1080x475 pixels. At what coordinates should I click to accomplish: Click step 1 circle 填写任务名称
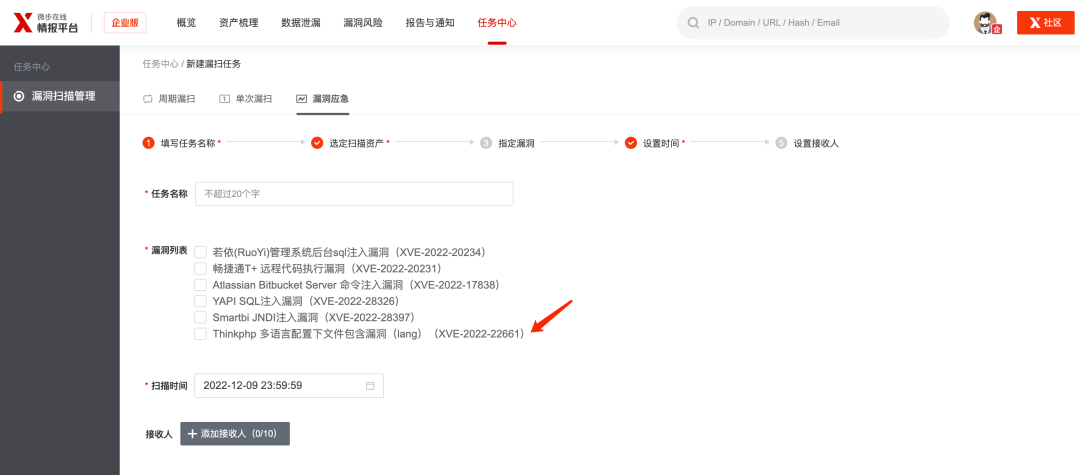(148, 143)
